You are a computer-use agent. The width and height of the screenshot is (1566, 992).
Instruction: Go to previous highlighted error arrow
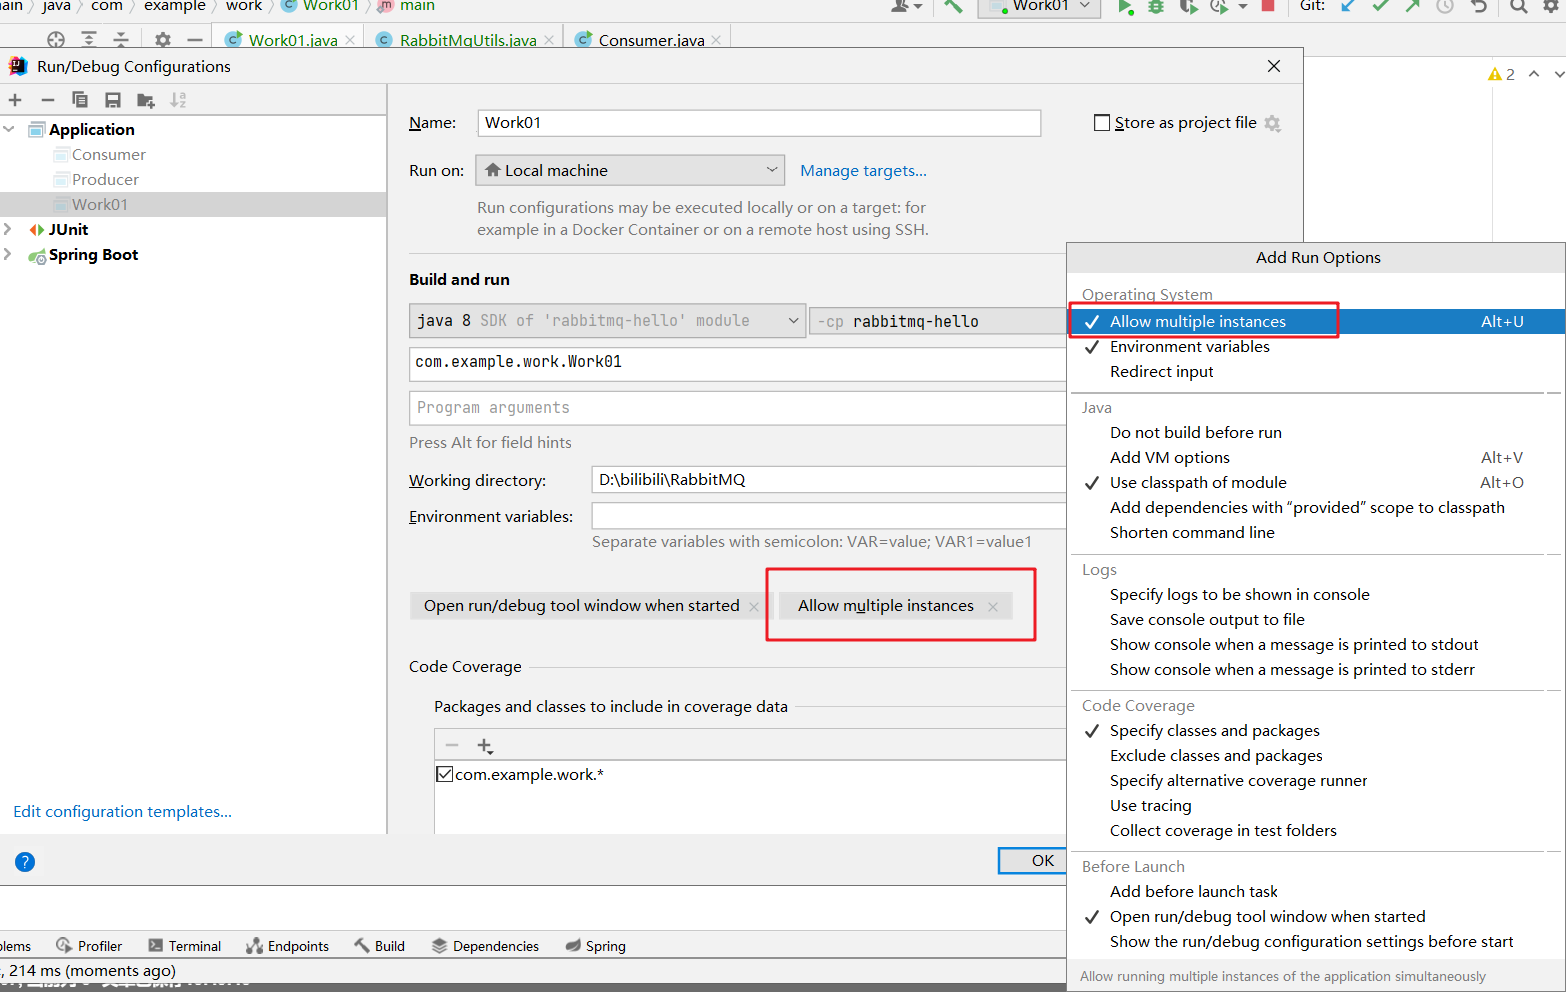coord(1533,74)
